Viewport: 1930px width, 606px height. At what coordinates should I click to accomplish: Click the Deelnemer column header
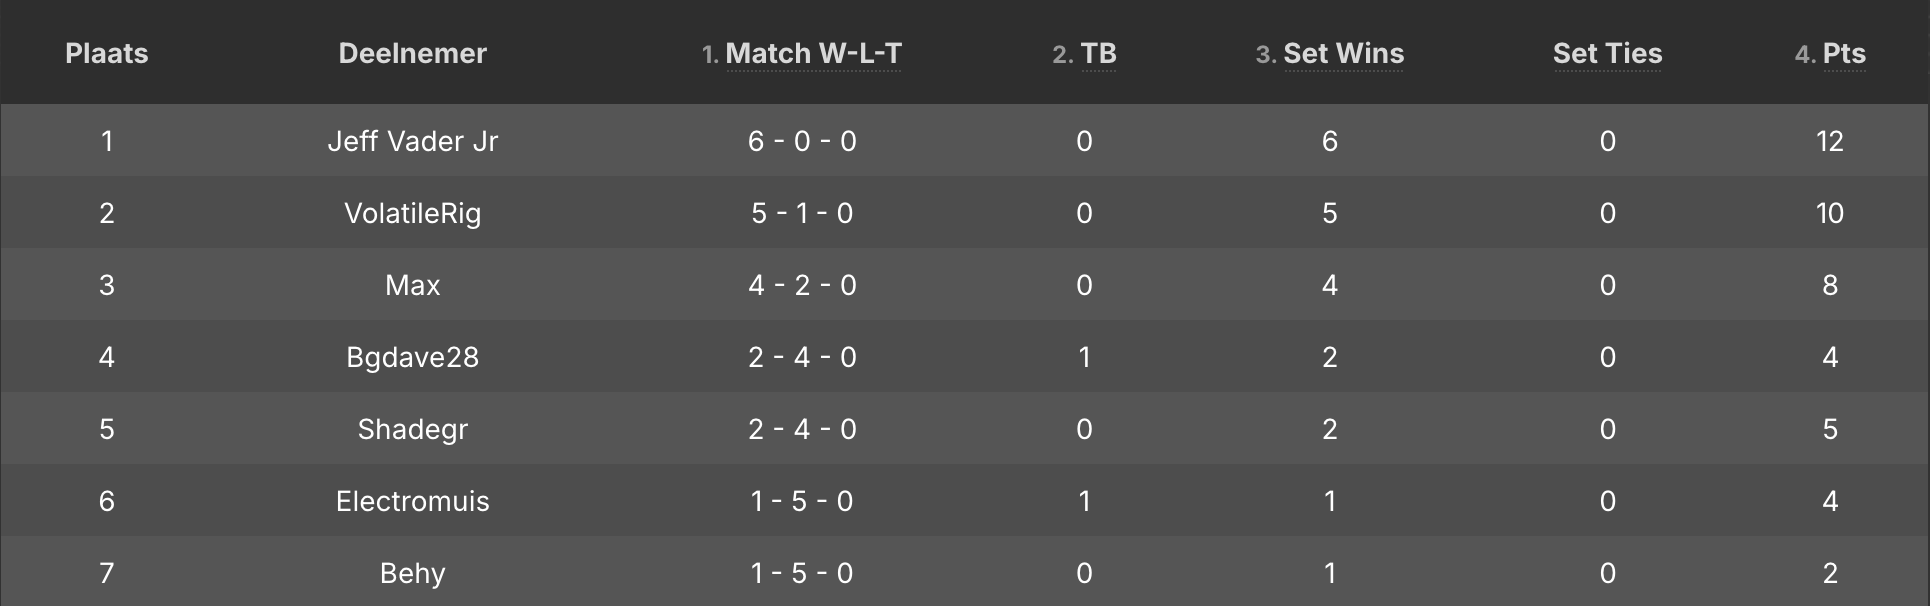click(412, 54)
